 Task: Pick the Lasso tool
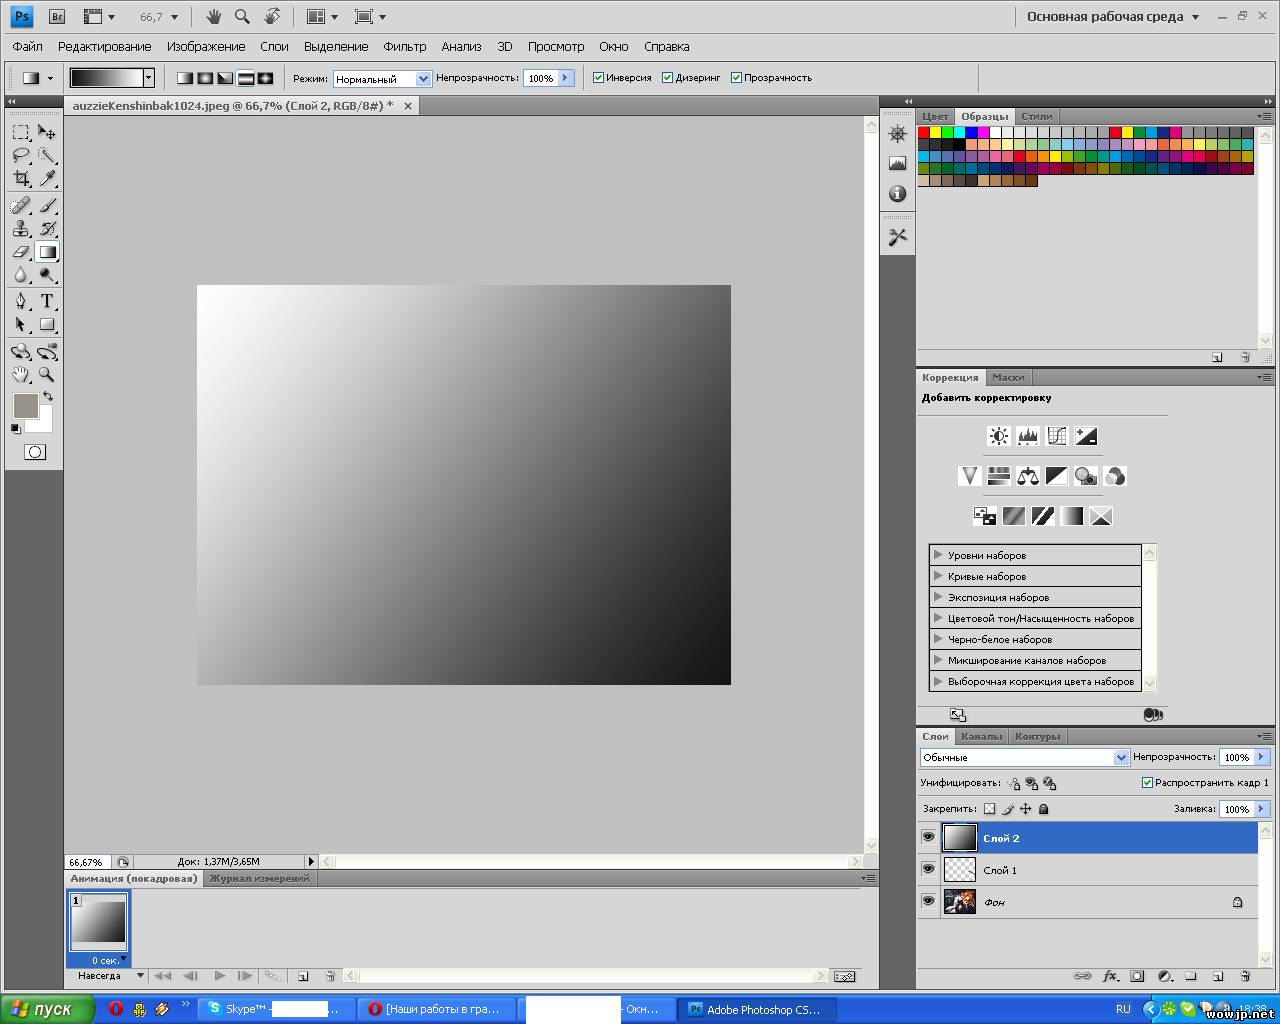(21, 155)
